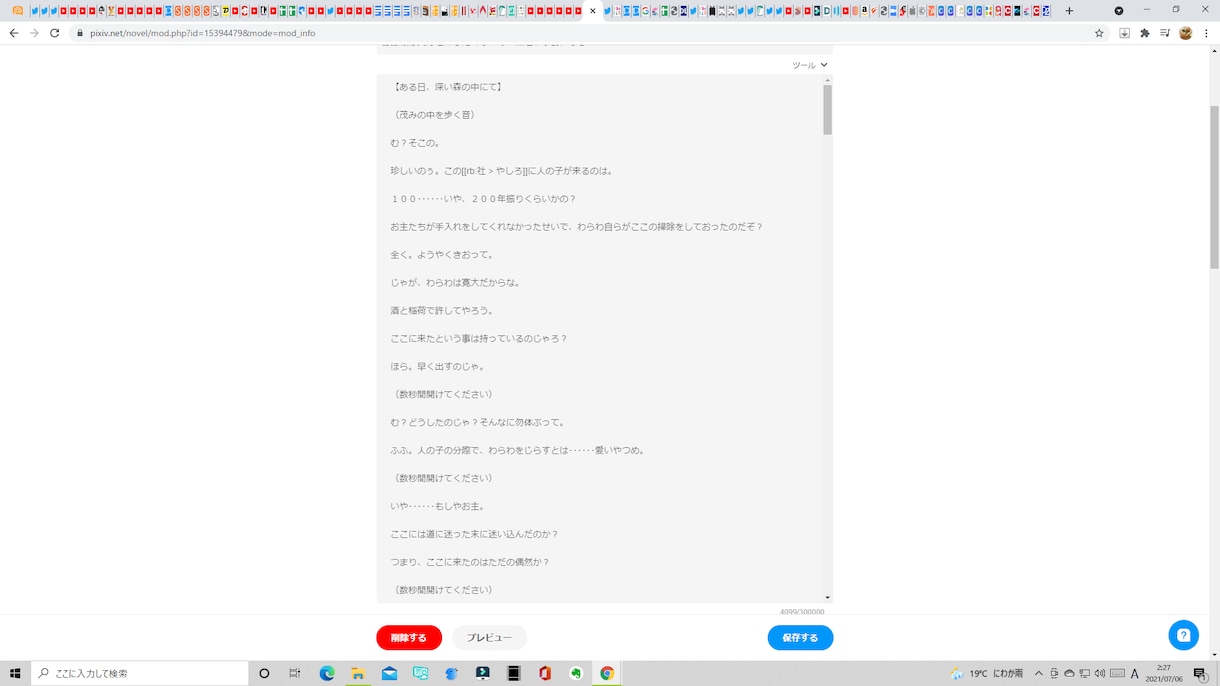1220x686 pixels.
Task: Click line 【ある日、深い森の中にて】
Action: [447, 87]
